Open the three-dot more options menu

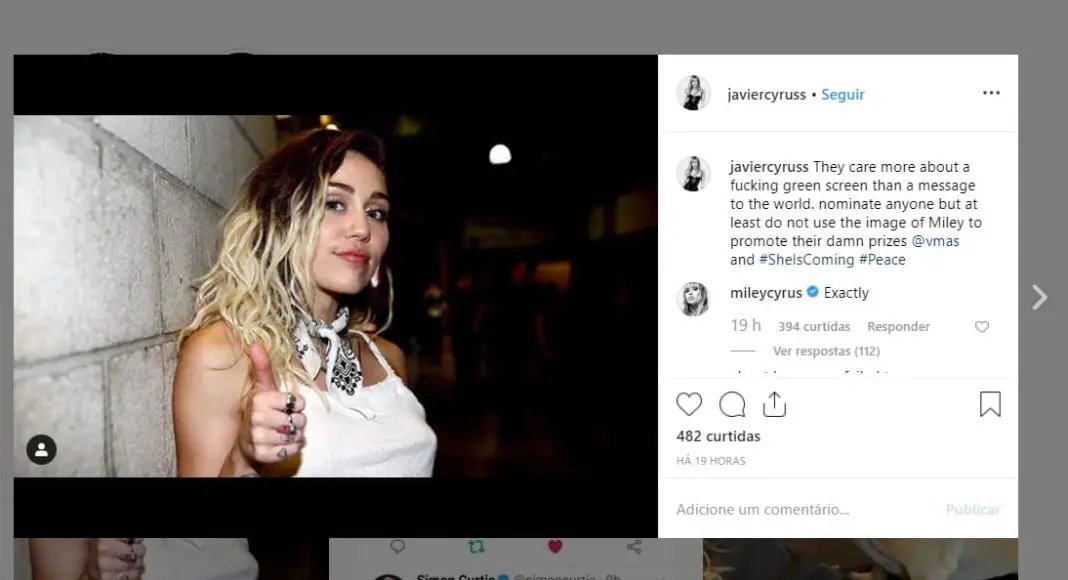click(x=990, y=93)
